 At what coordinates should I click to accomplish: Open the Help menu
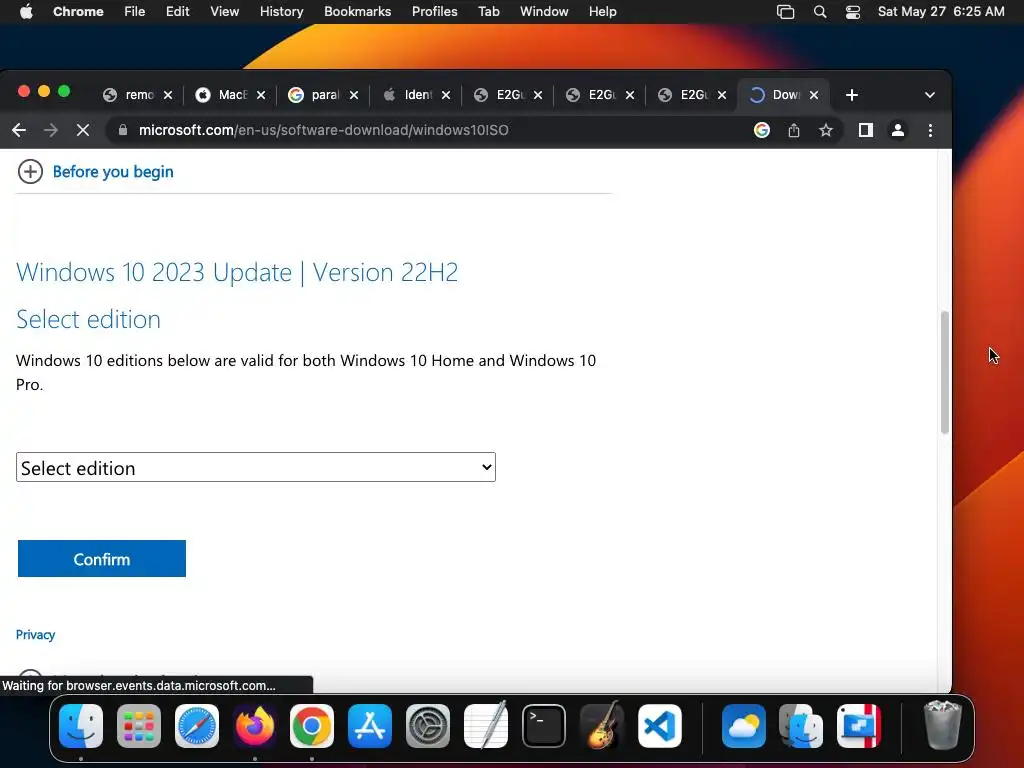tap(602, 12)
